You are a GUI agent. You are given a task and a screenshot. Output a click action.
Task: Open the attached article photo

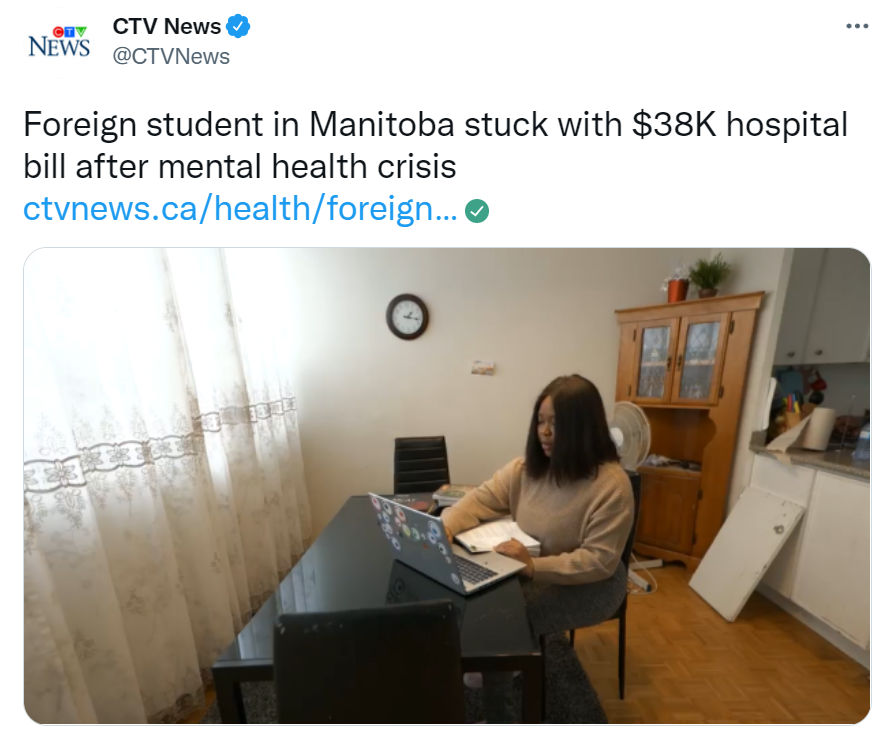click(447, 486)
